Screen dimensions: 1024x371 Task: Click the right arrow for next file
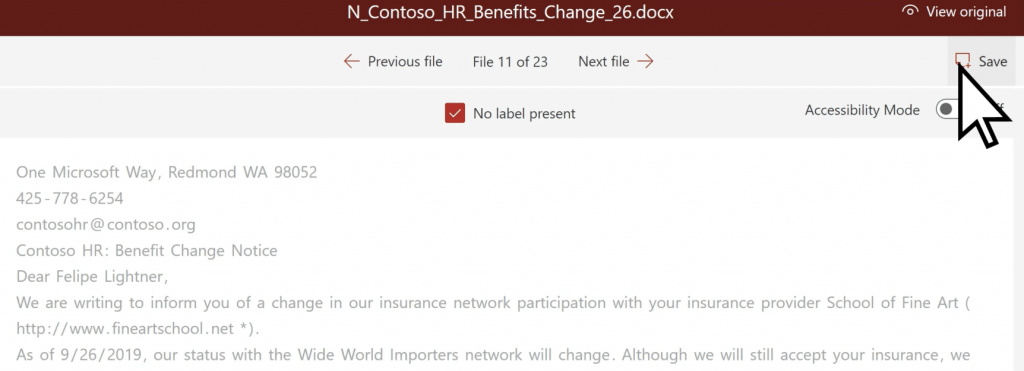pos(645,61)
